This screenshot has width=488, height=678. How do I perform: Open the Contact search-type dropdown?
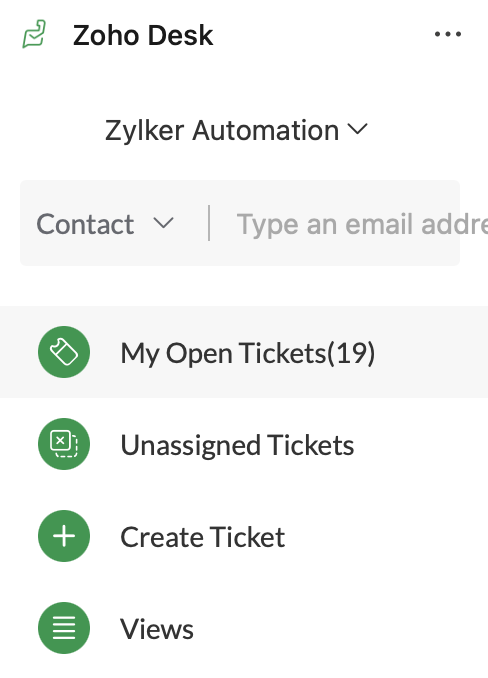coord(105,224)
